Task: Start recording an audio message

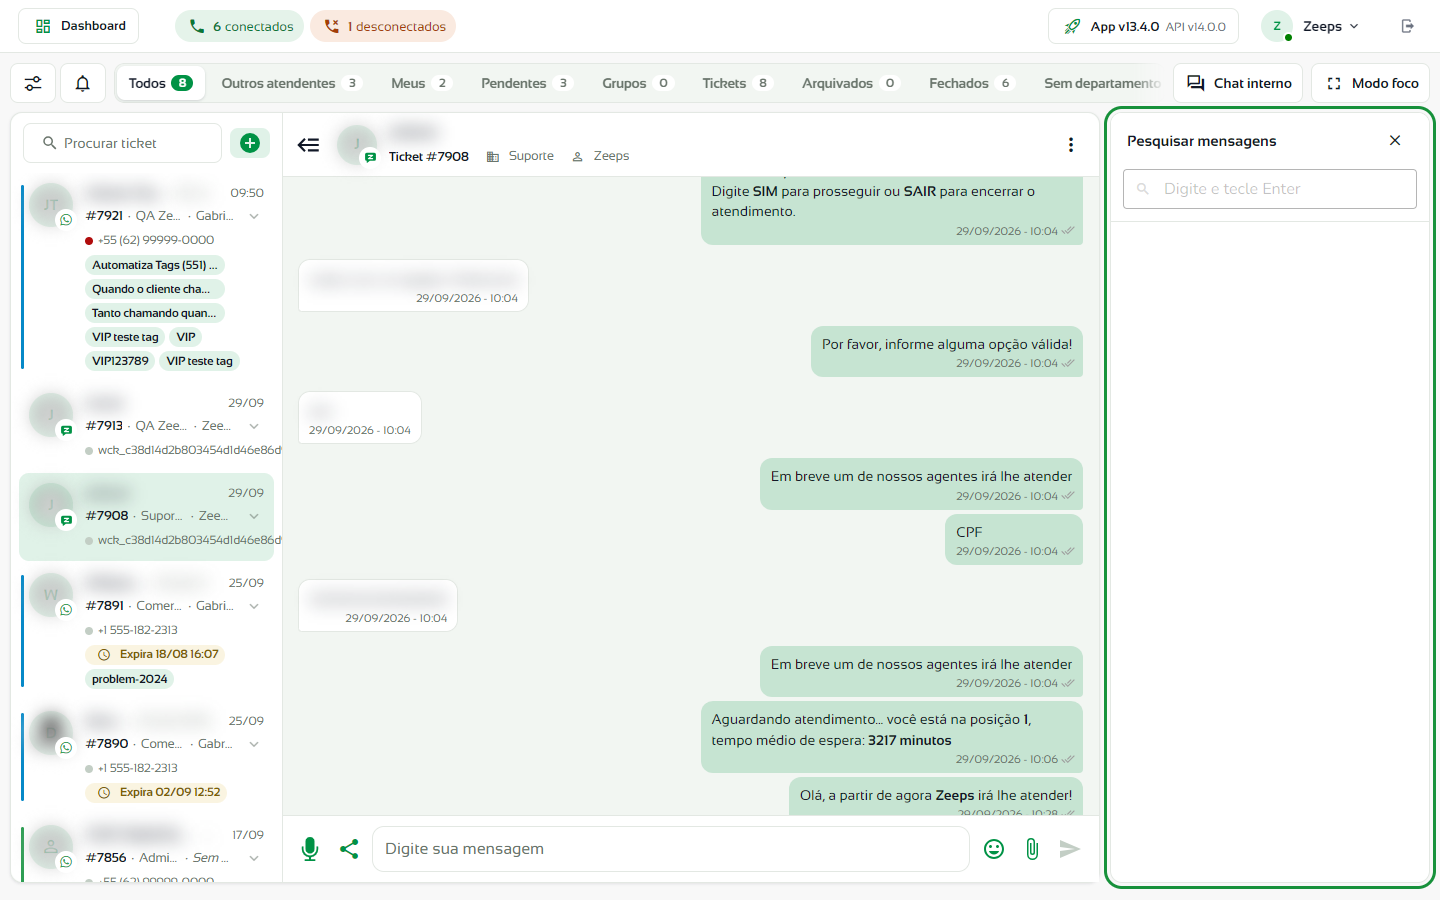Action: tap(310, 849)
